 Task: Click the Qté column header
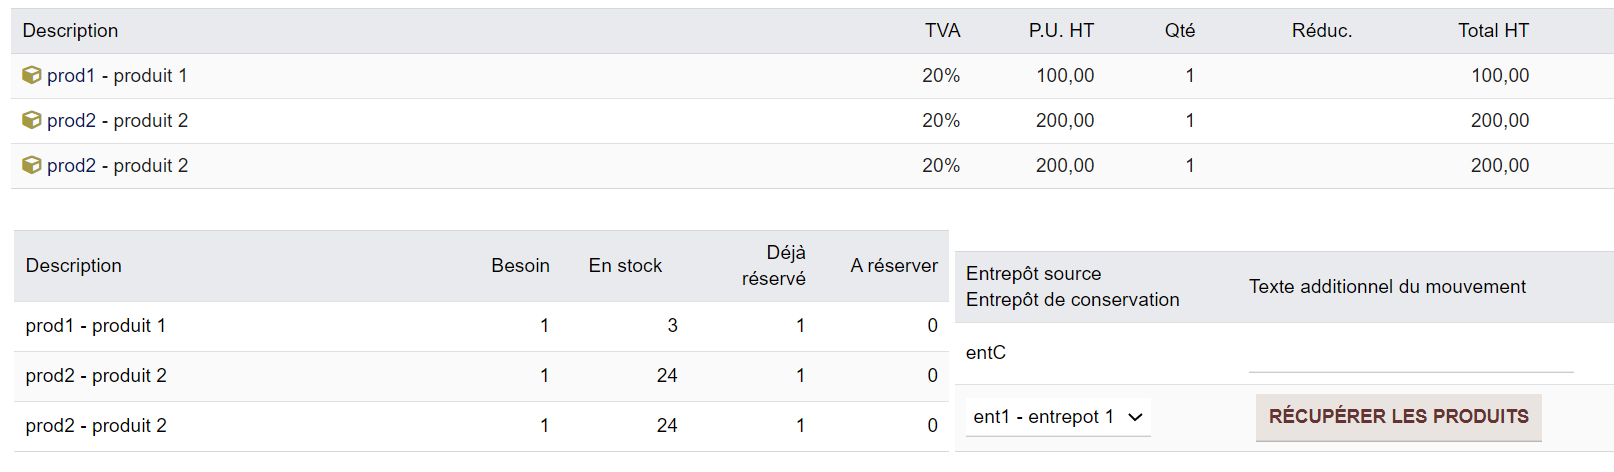(1180, 31)
